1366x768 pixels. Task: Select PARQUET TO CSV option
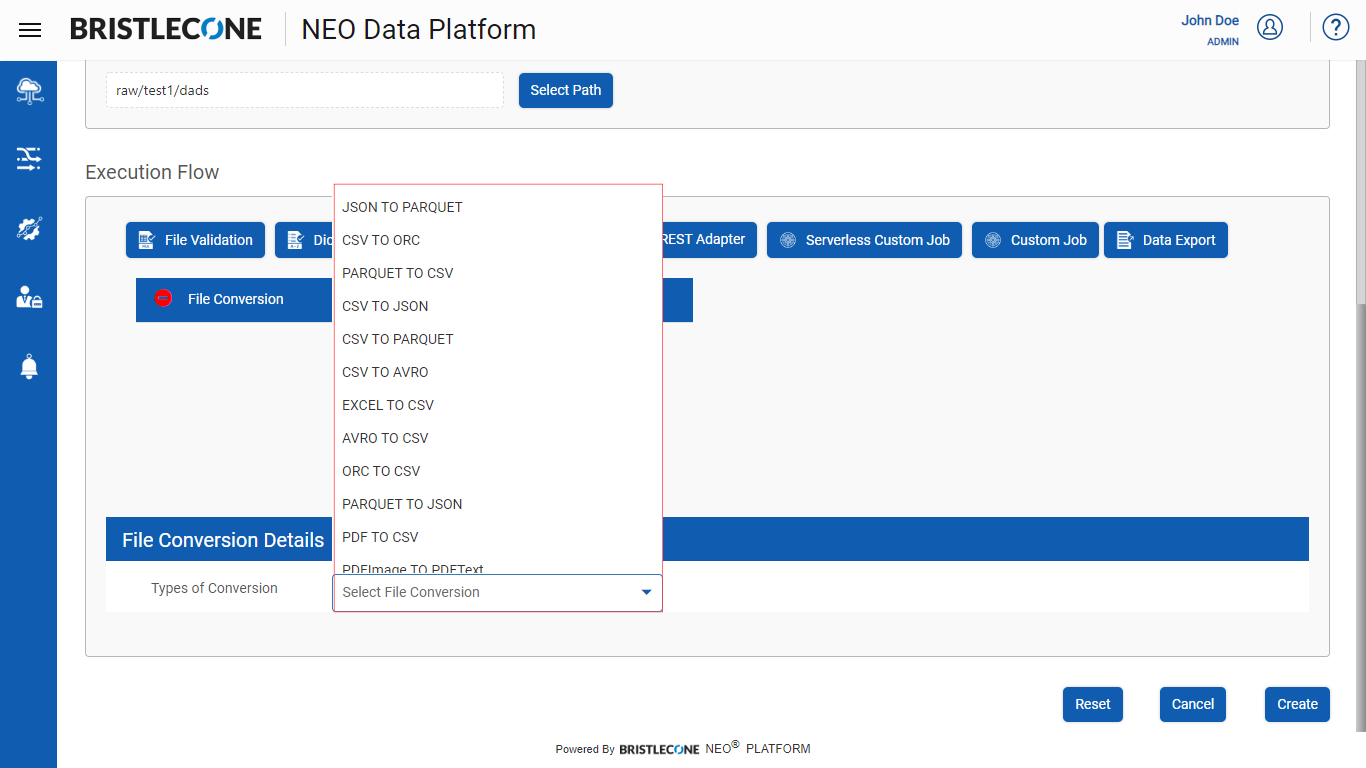[x=498, y=273]
